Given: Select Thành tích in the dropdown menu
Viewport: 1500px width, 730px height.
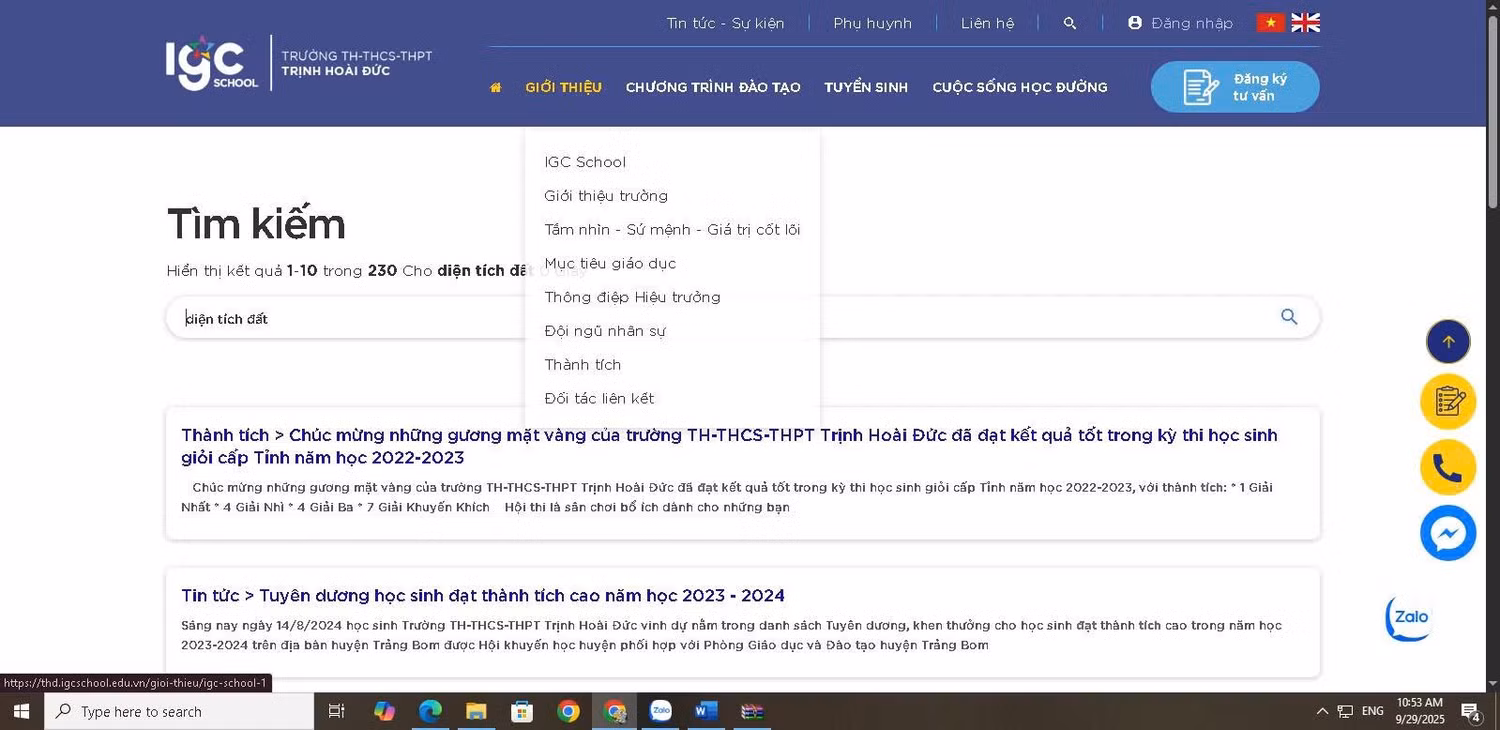Looking at the screenshot, I should [x=583, y=365].
